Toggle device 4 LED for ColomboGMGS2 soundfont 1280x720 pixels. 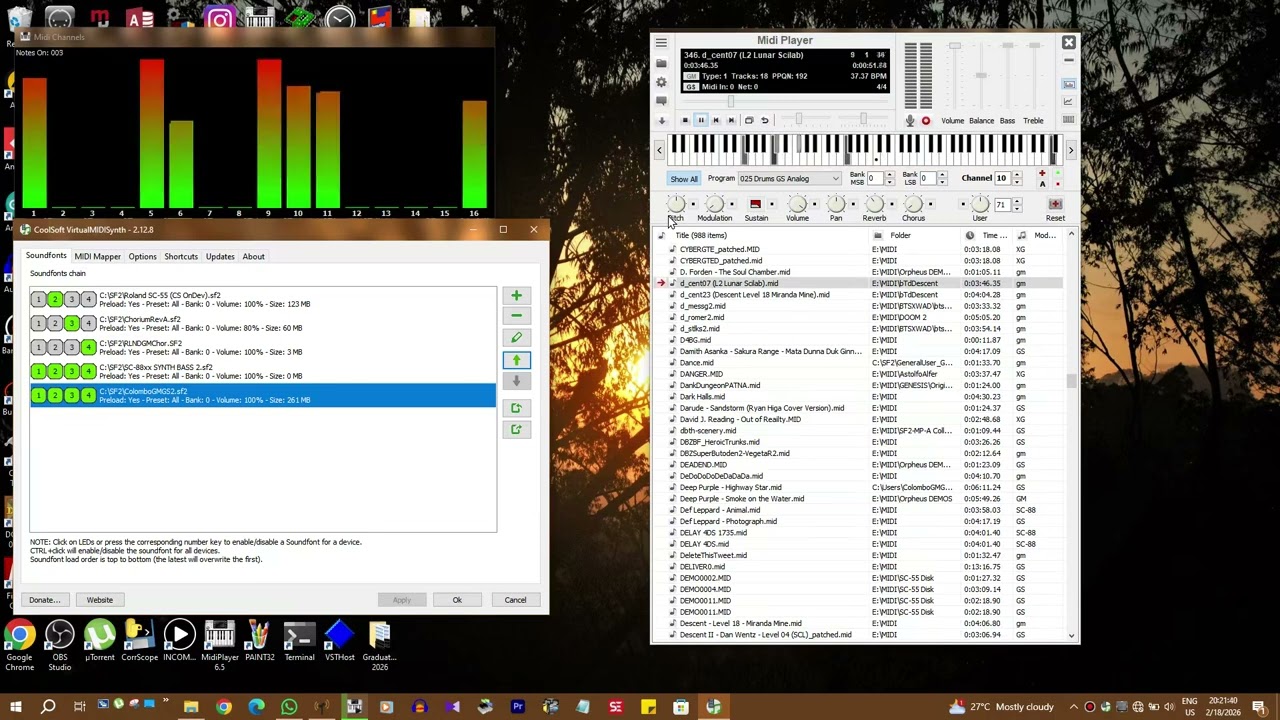pos(88,395)
